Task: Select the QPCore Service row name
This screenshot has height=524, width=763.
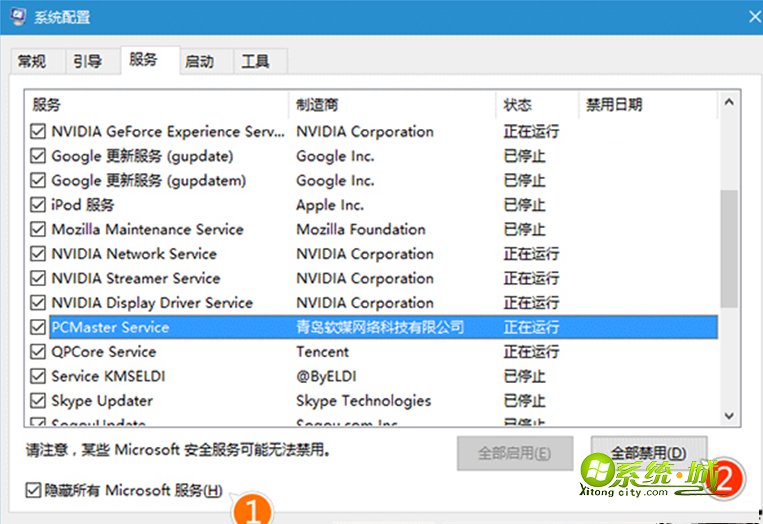Action: tap(104, 351)
